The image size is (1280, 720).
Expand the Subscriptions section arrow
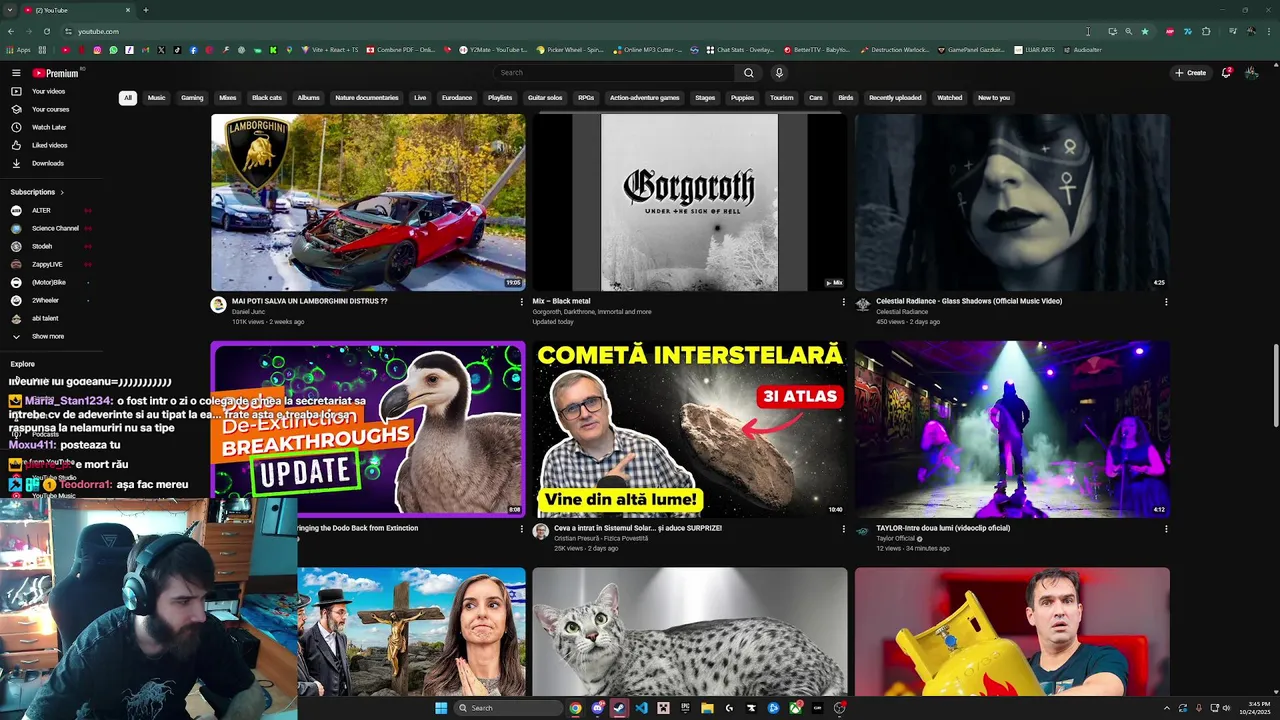click(x=62, y=192)
